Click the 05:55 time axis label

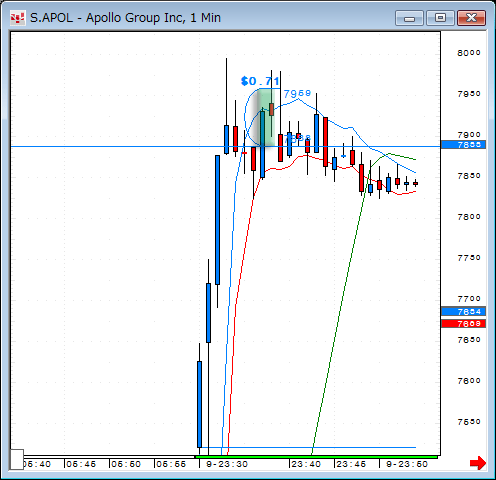coord(171,464)
